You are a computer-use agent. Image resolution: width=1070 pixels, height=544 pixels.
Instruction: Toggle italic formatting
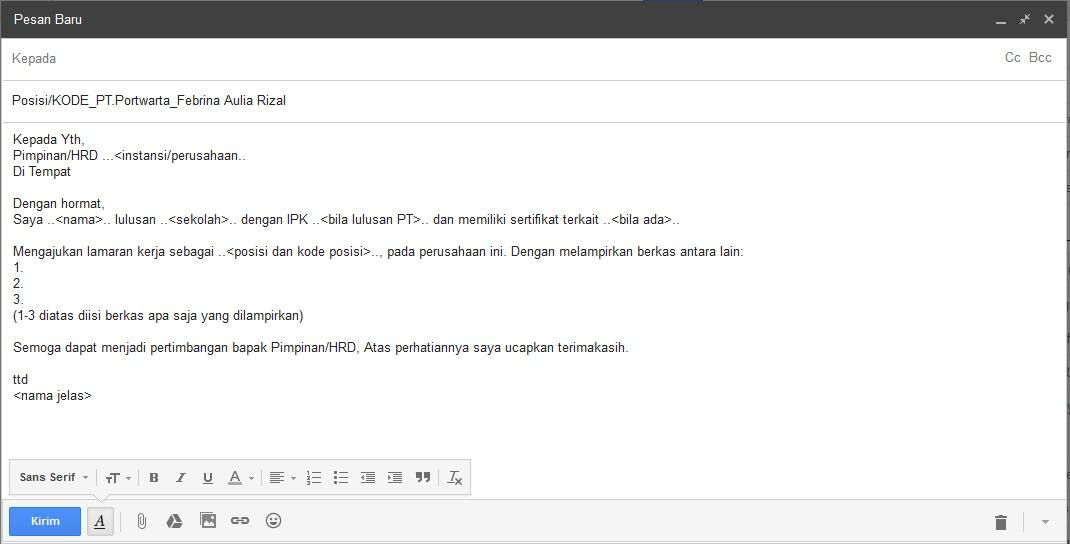point(181,478)
